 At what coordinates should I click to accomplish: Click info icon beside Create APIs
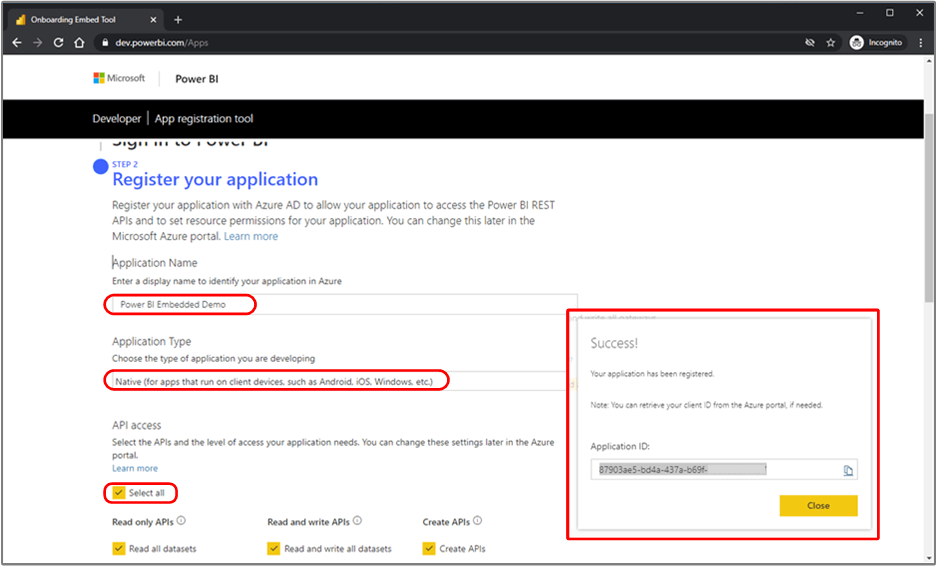[477, 521]
